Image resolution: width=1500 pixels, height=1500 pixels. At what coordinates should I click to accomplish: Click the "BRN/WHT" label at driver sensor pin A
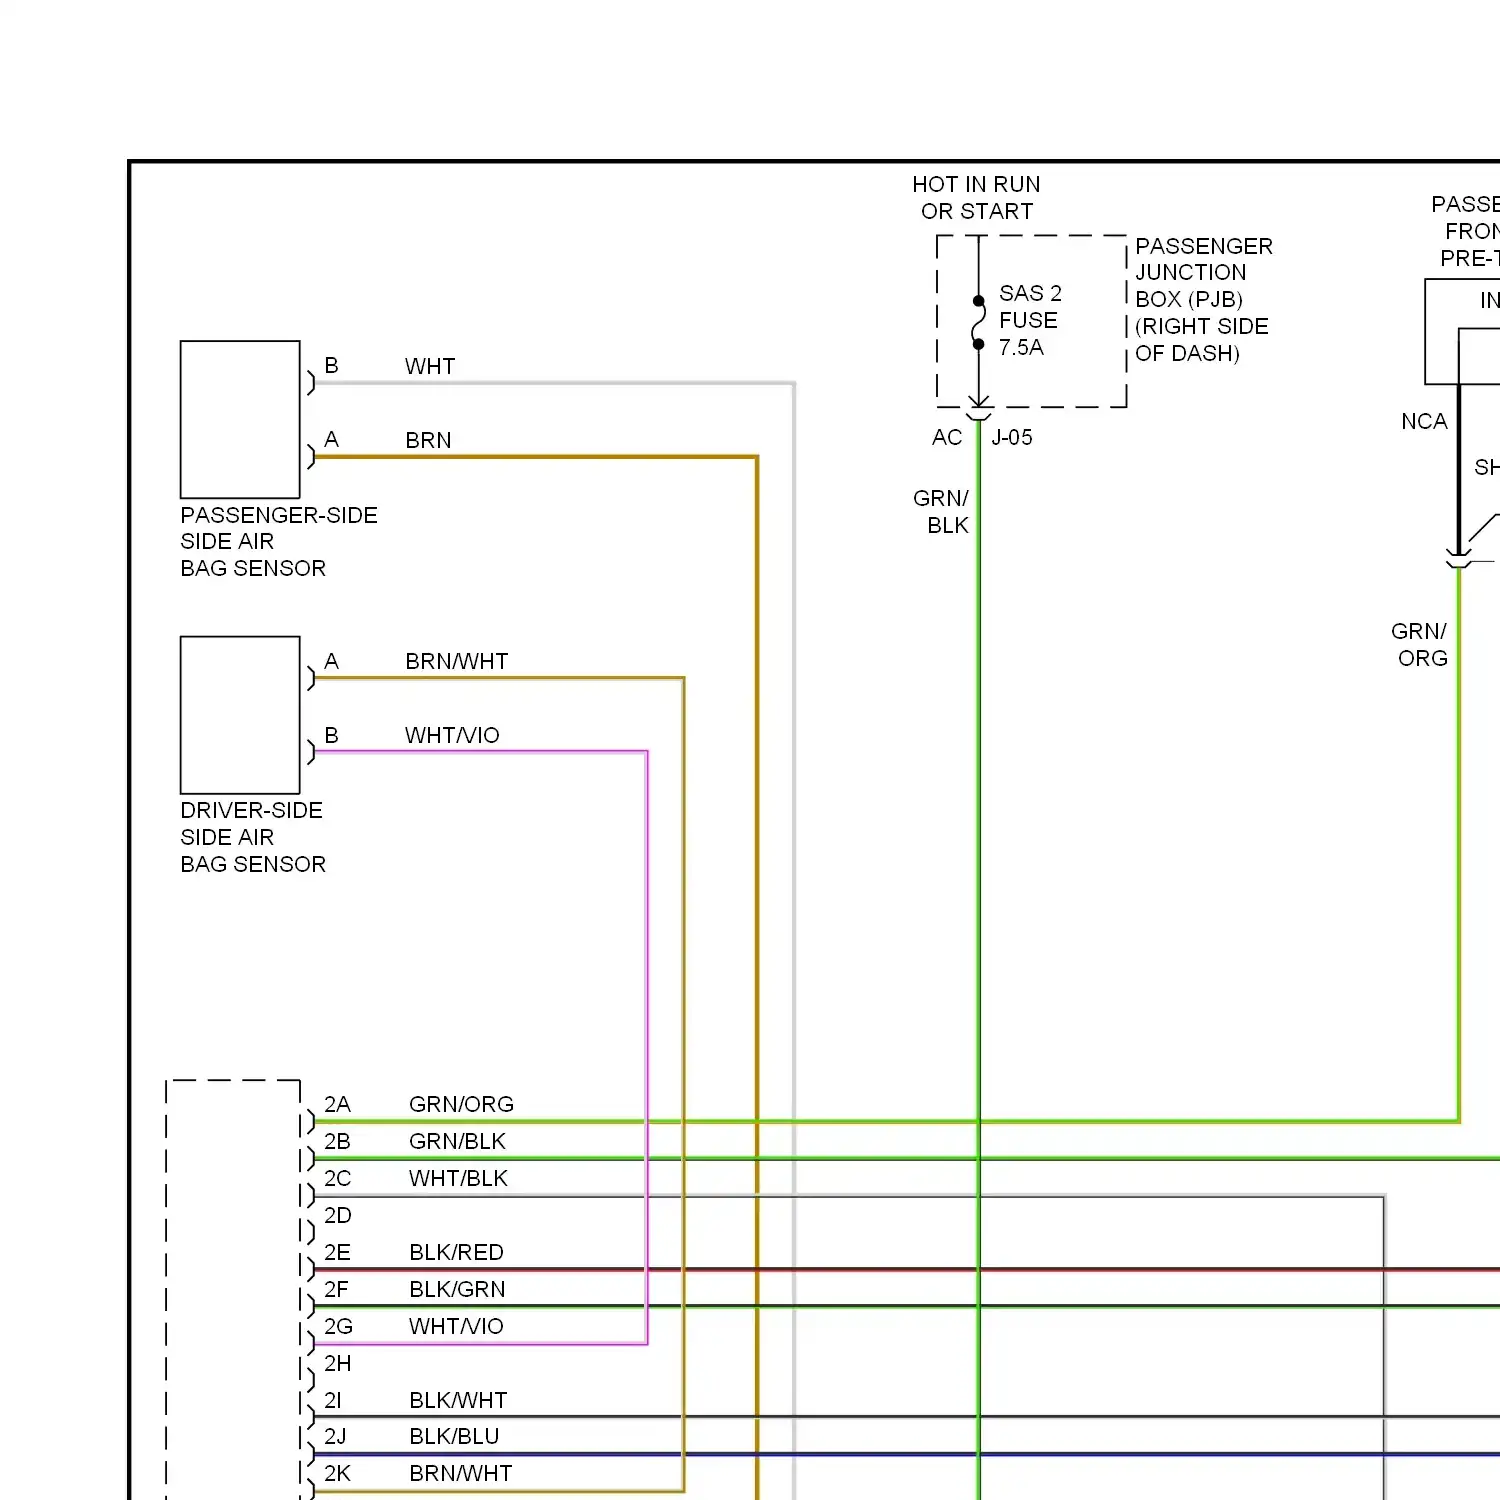click(x=457, y=661)
